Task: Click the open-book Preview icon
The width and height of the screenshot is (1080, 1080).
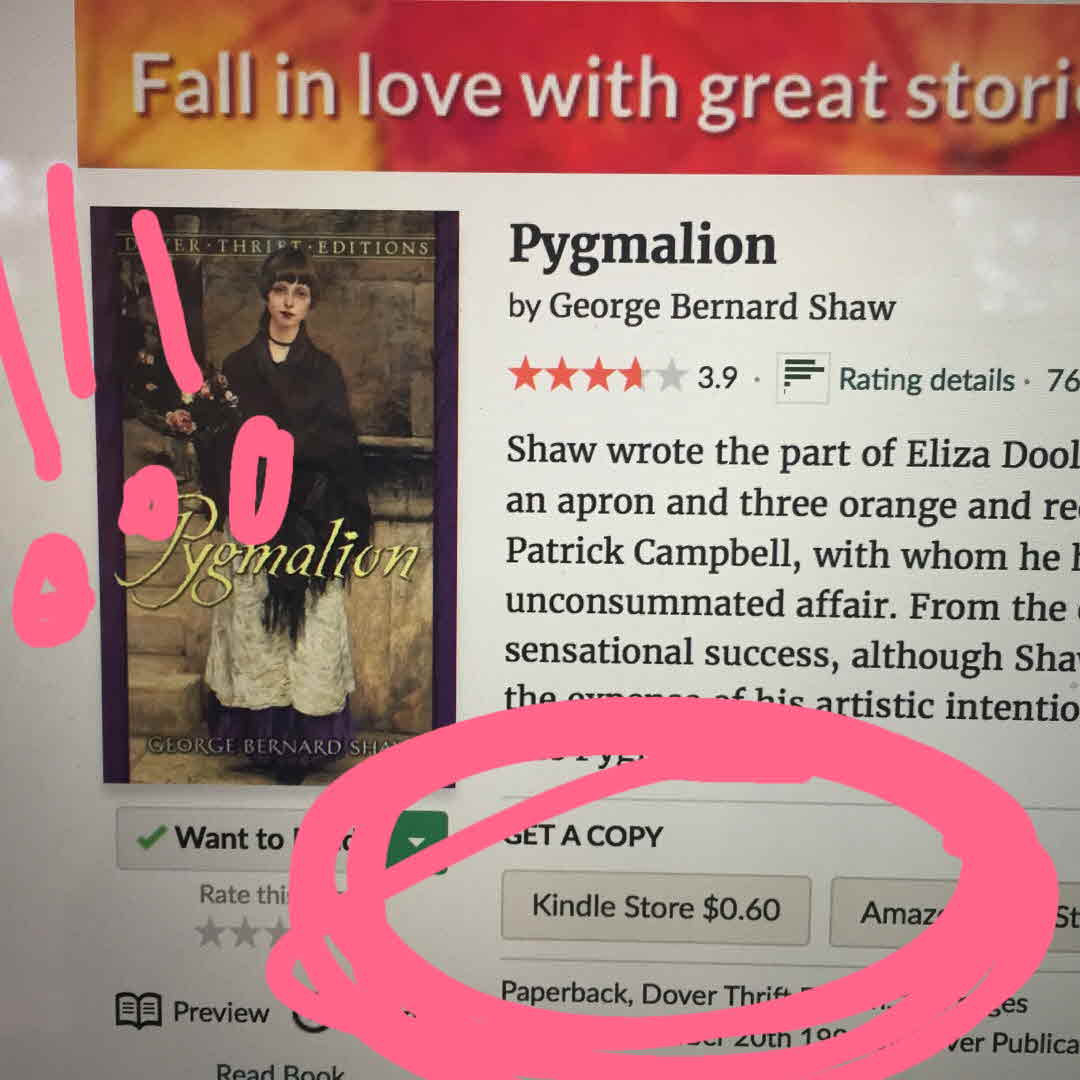Action: tap(138, 1010)
